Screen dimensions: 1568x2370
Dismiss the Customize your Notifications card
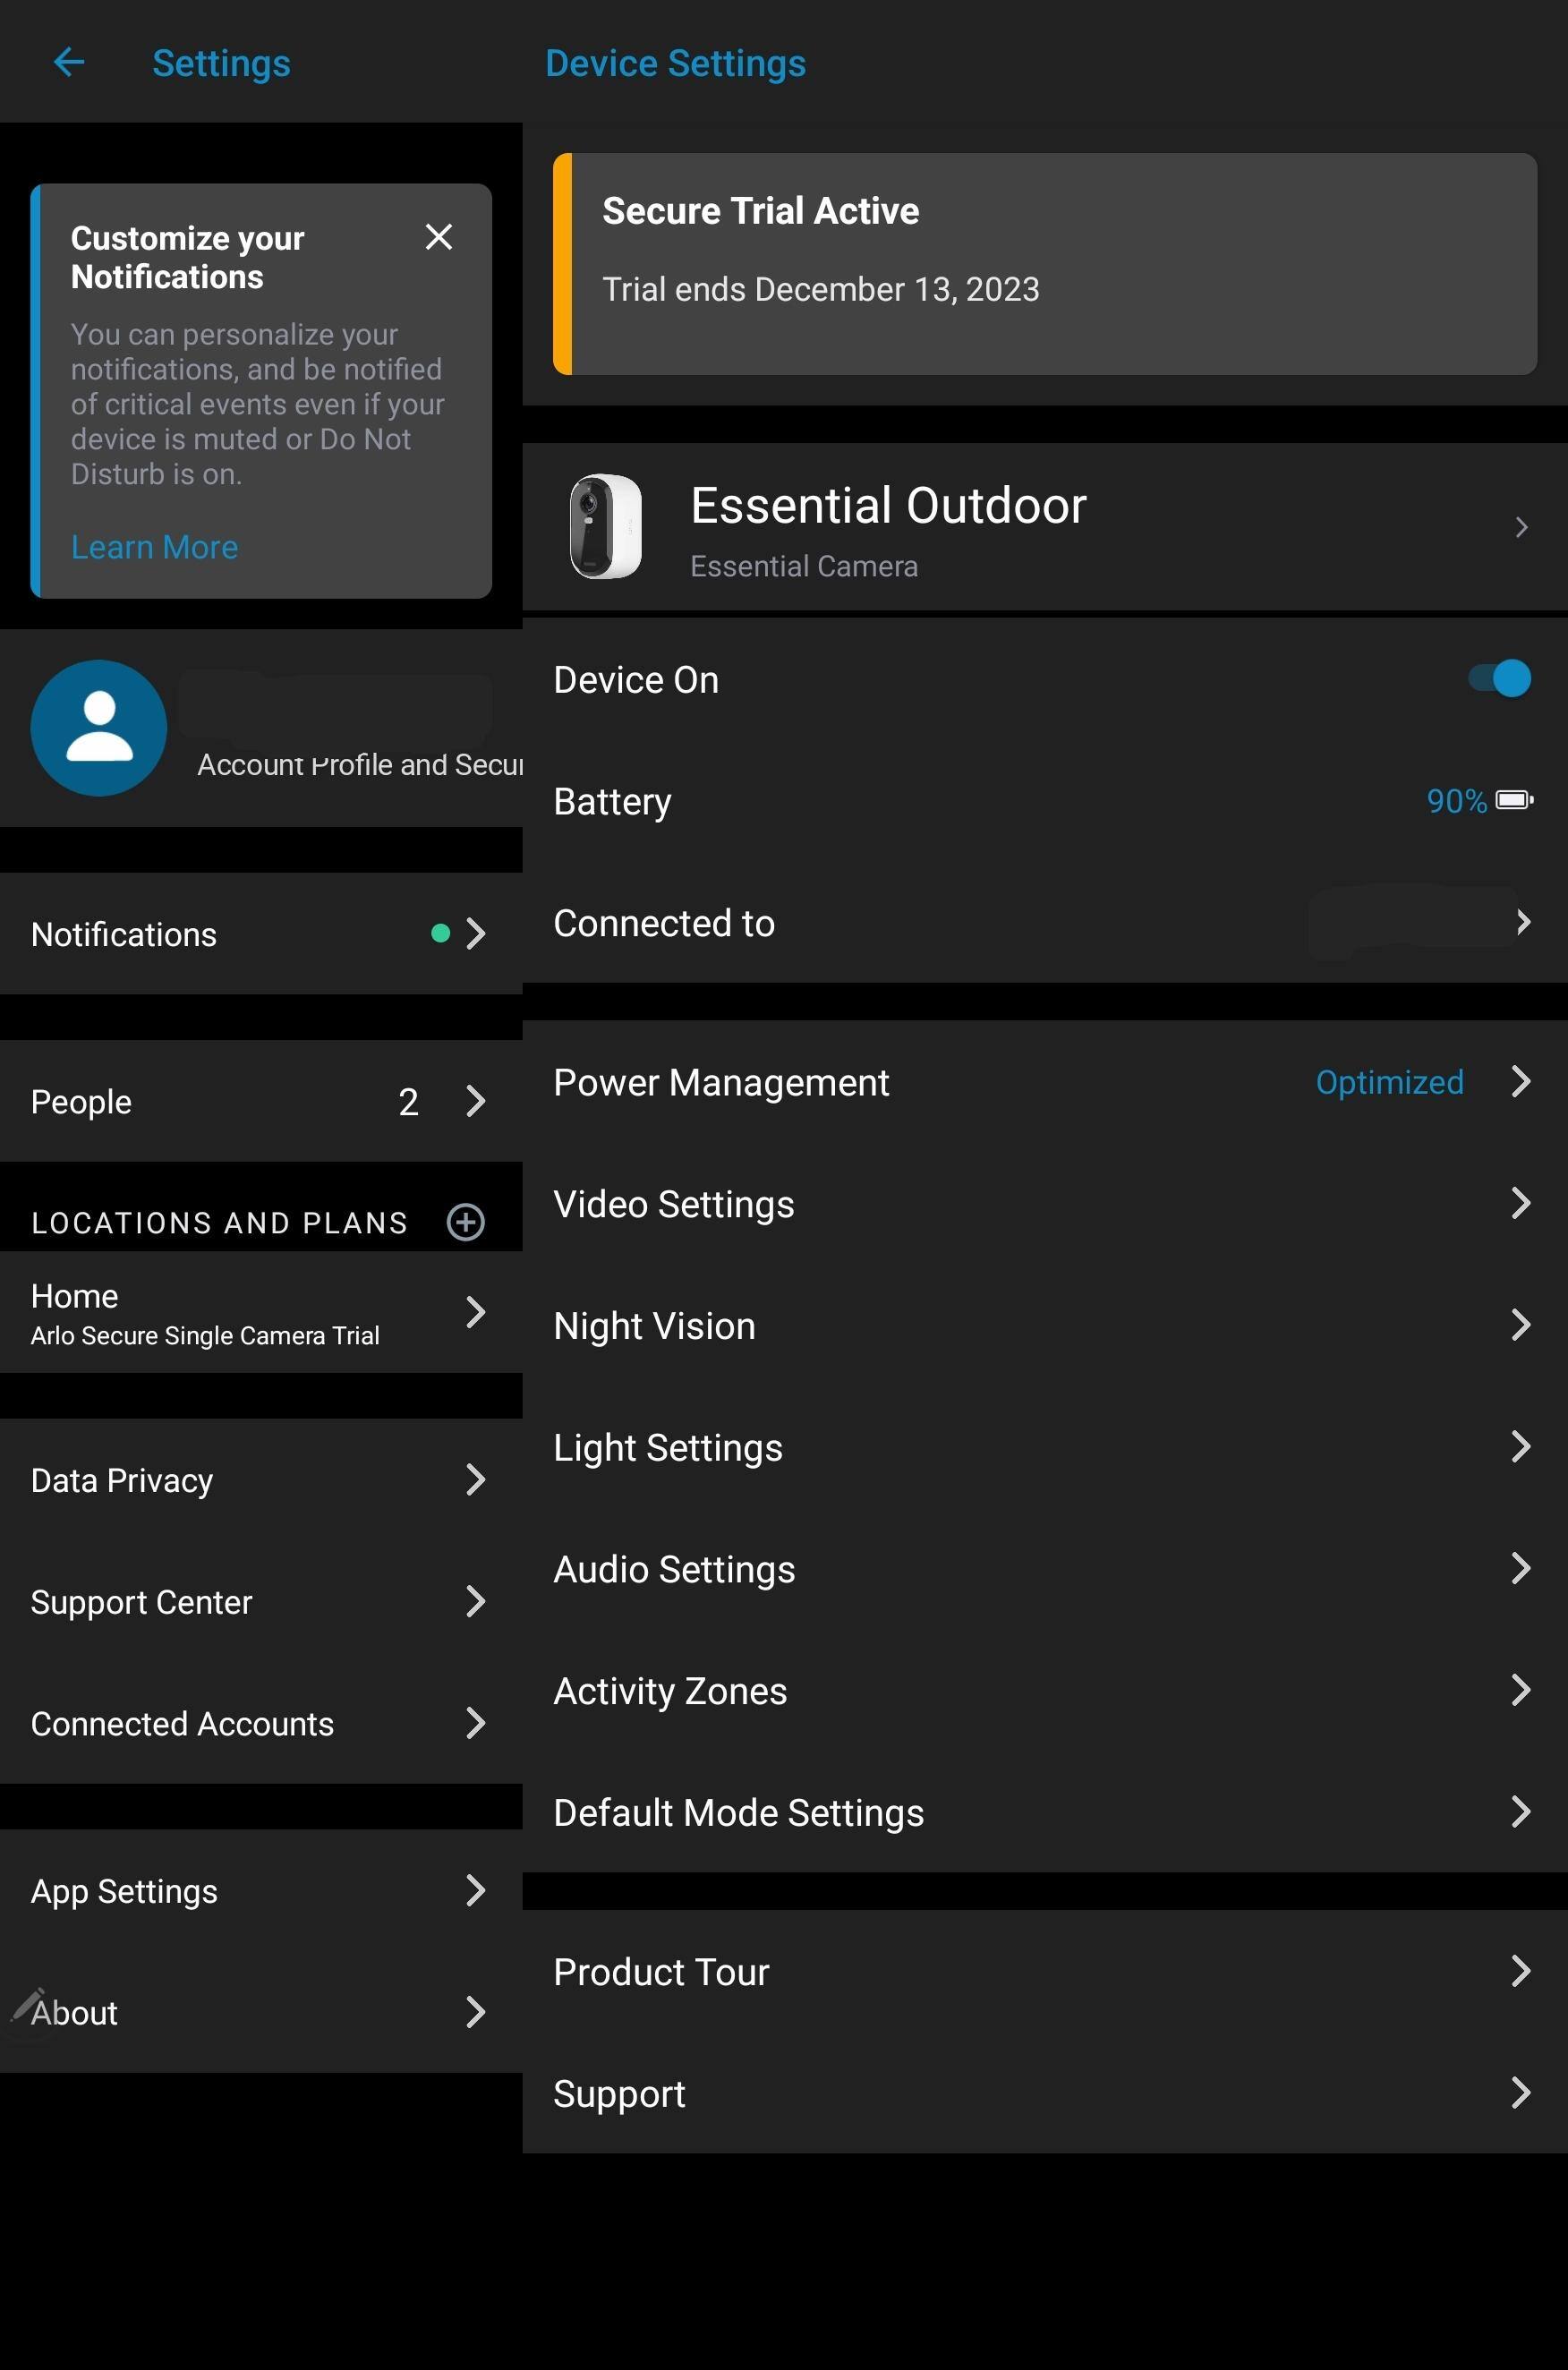tap(438, 237)
